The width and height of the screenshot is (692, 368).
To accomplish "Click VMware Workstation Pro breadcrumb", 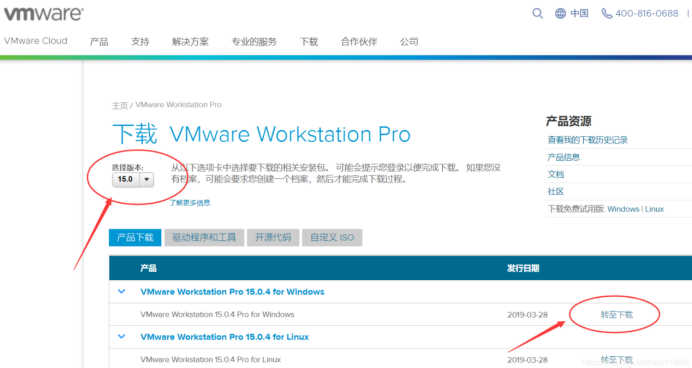I will pos(178,105).
